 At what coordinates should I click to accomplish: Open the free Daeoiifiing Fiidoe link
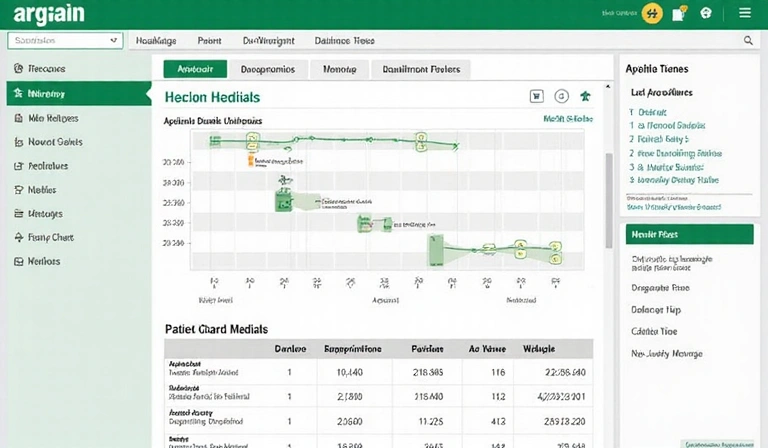tap(680, 153)
